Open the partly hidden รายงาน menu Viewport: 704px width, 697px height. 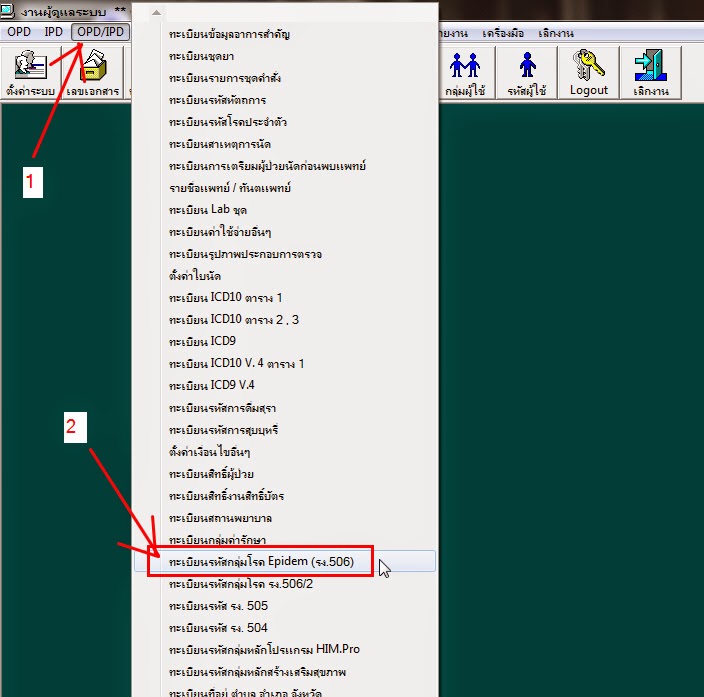[x=454, y=33]
